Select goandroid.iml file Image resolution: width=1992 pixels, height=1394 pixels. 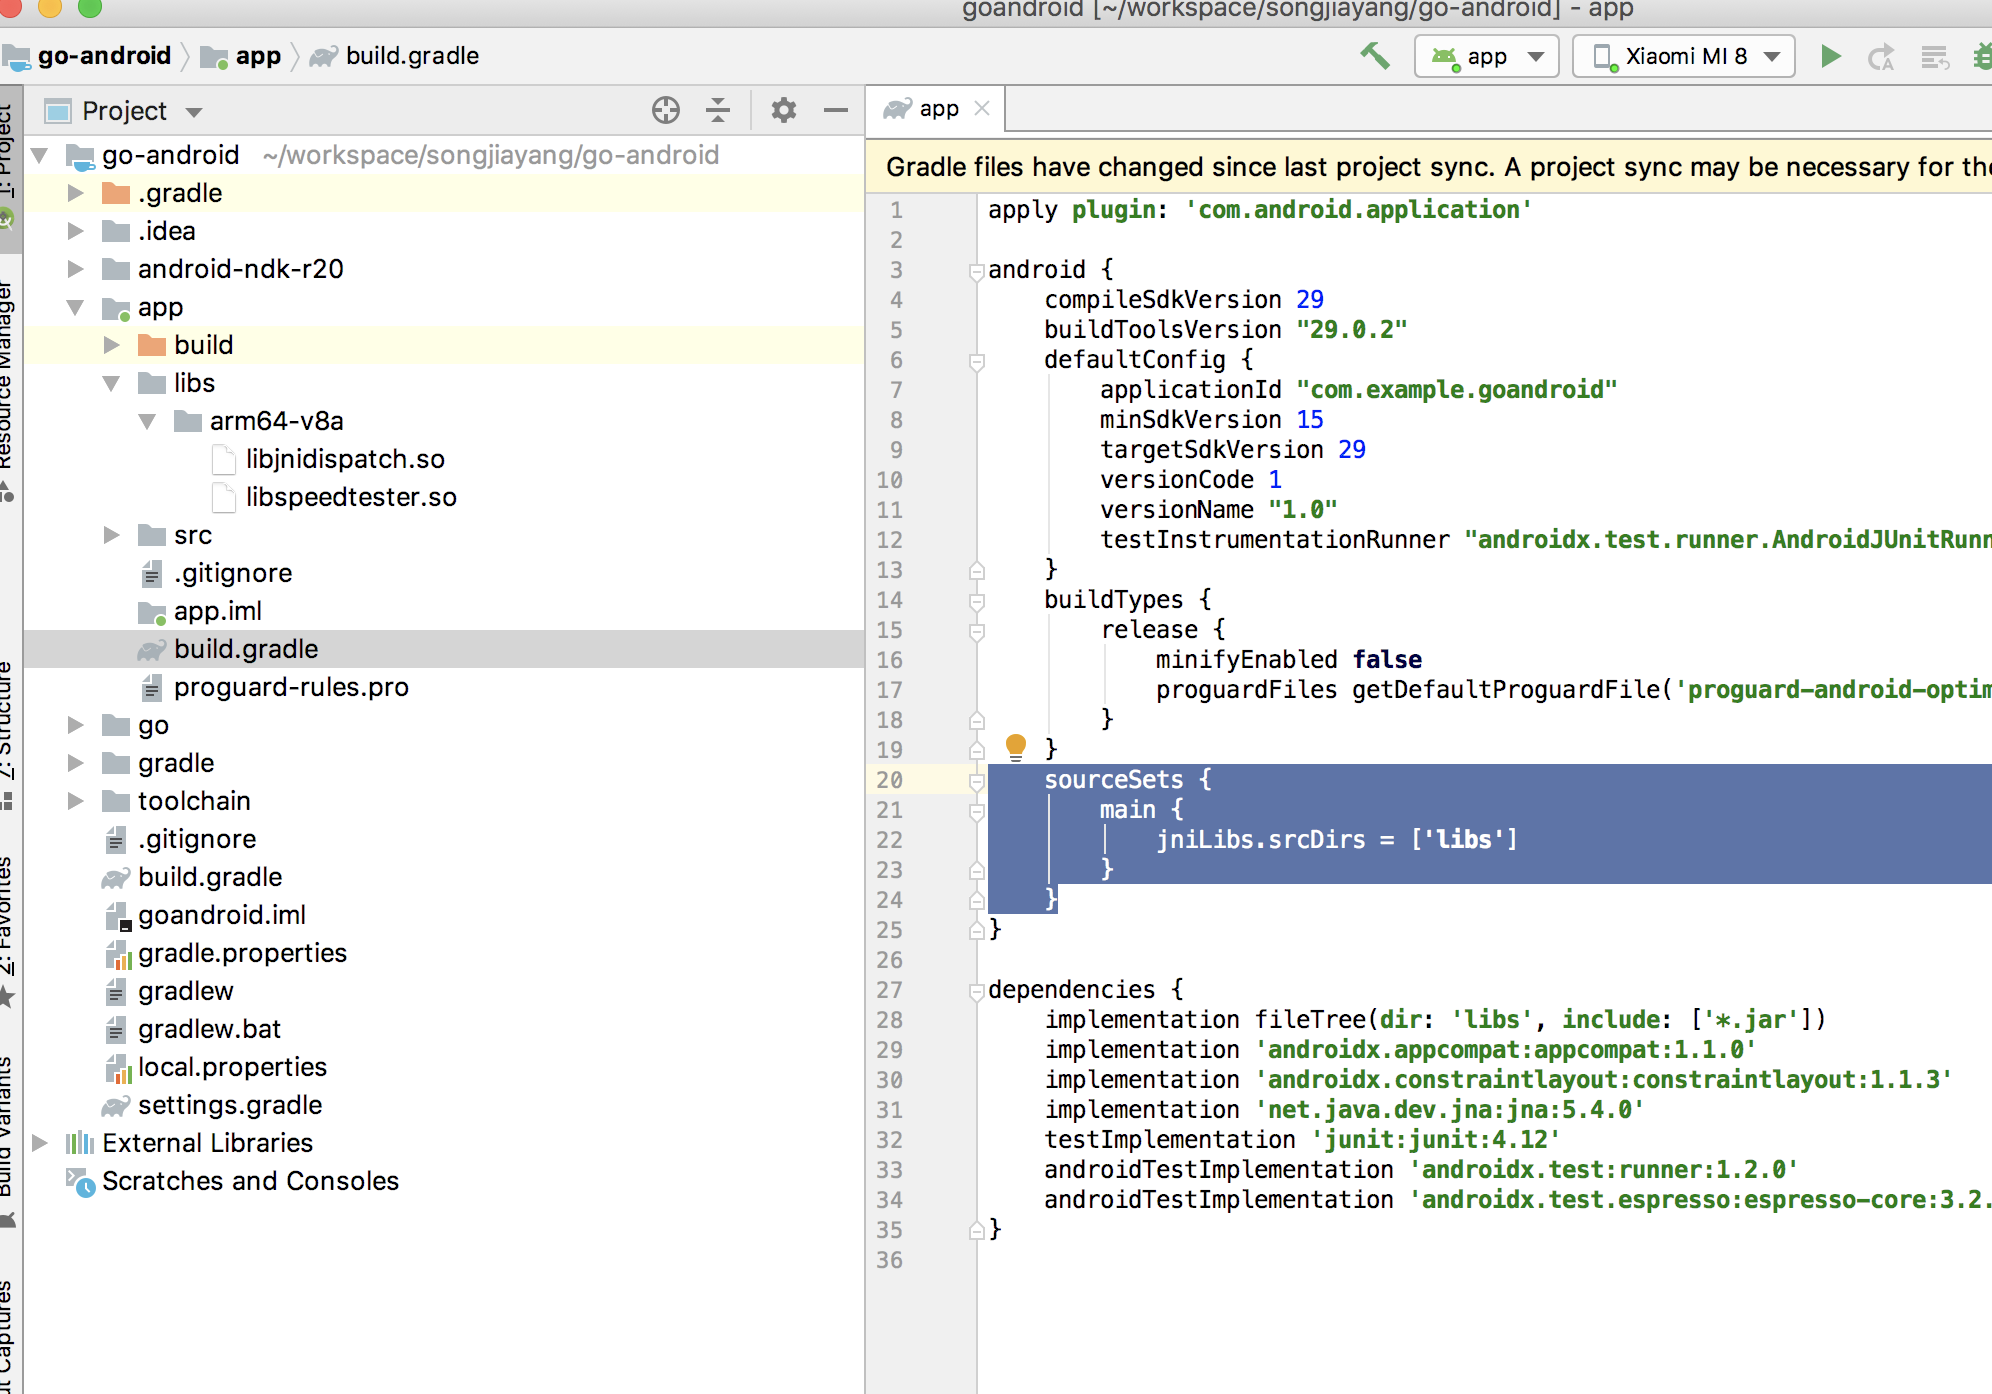click(221, 915)
